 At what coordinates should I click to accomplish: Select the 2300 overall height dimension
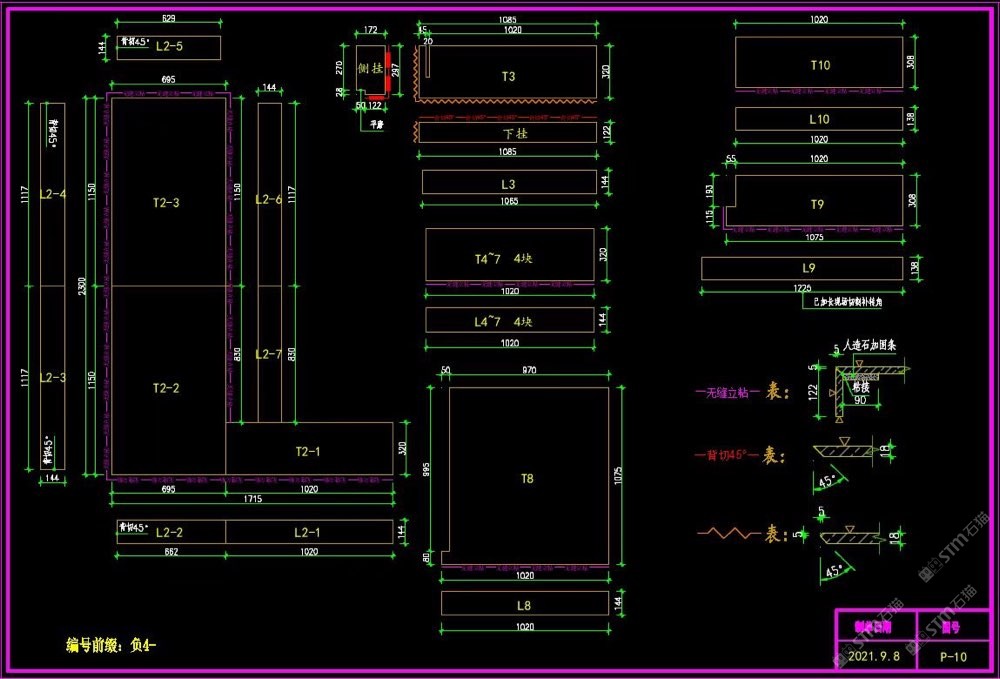(x=82, y=287)
